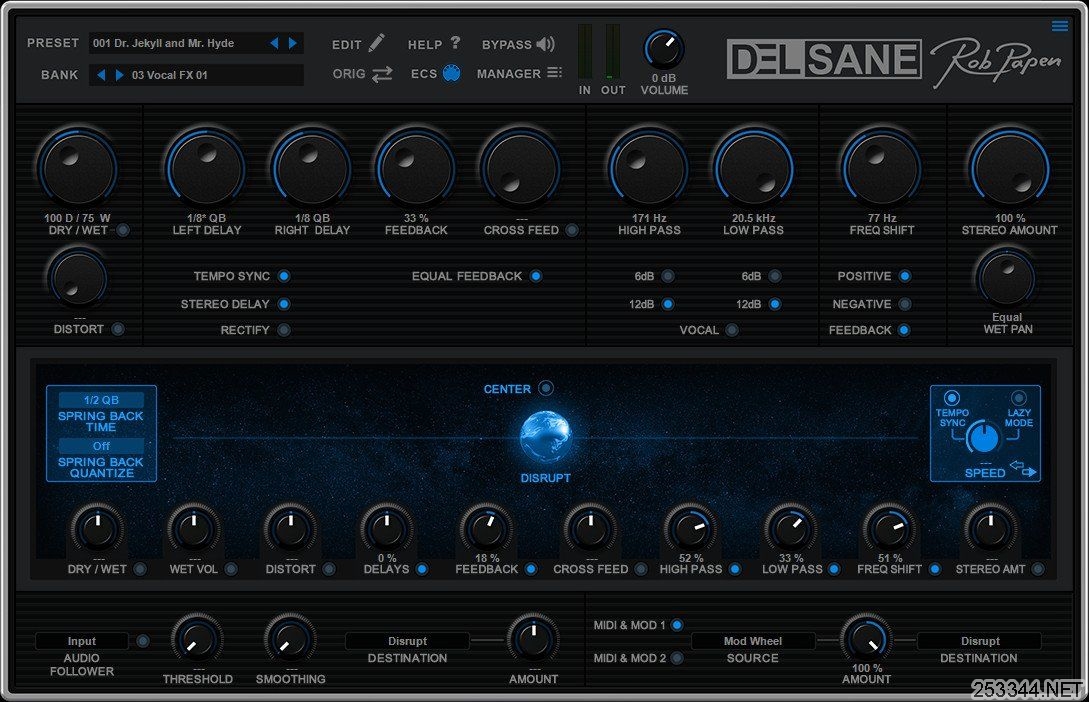Click the THRESHOLD knob
The image size is (1089, 702).
(x=197, y=640)
